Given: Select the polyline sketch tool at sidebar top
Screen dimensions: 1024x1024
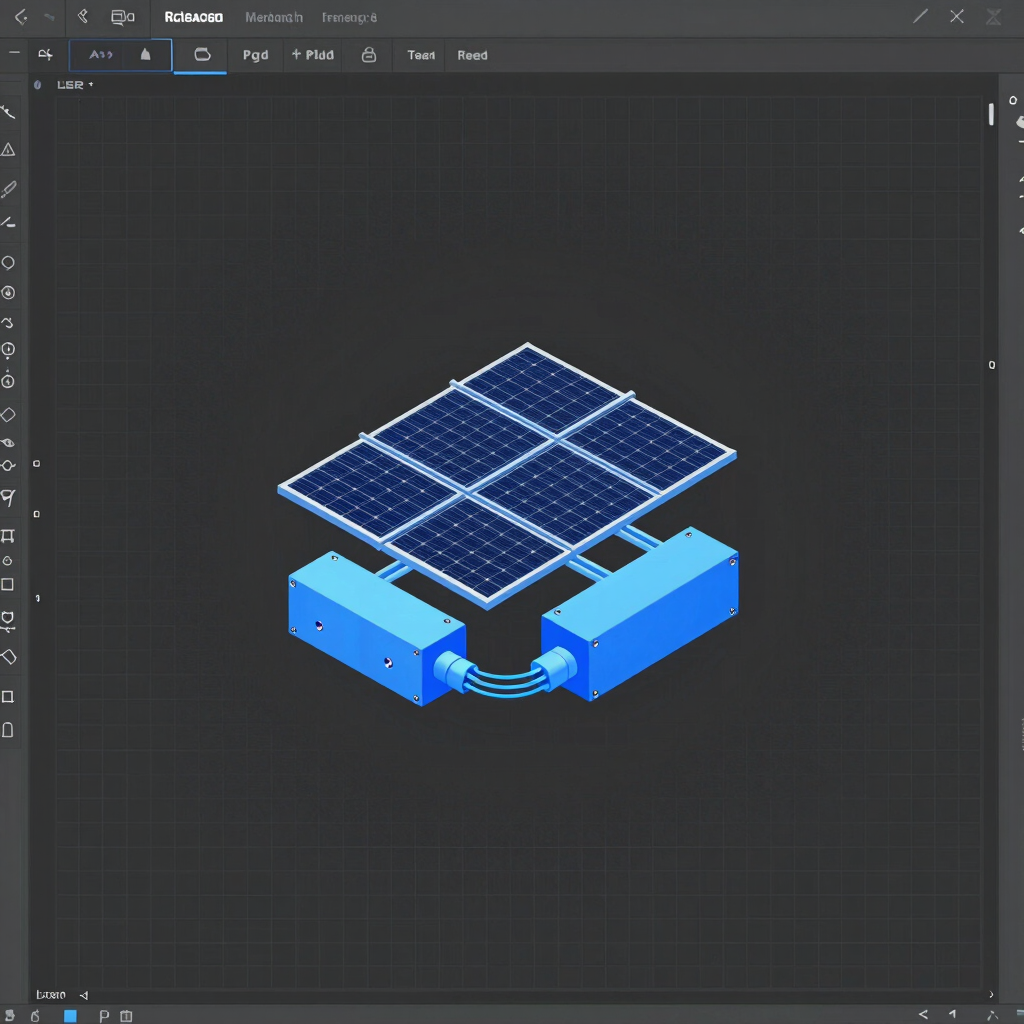Looking at the screenshot, I should pyautogui.click(x=8, y=112).
